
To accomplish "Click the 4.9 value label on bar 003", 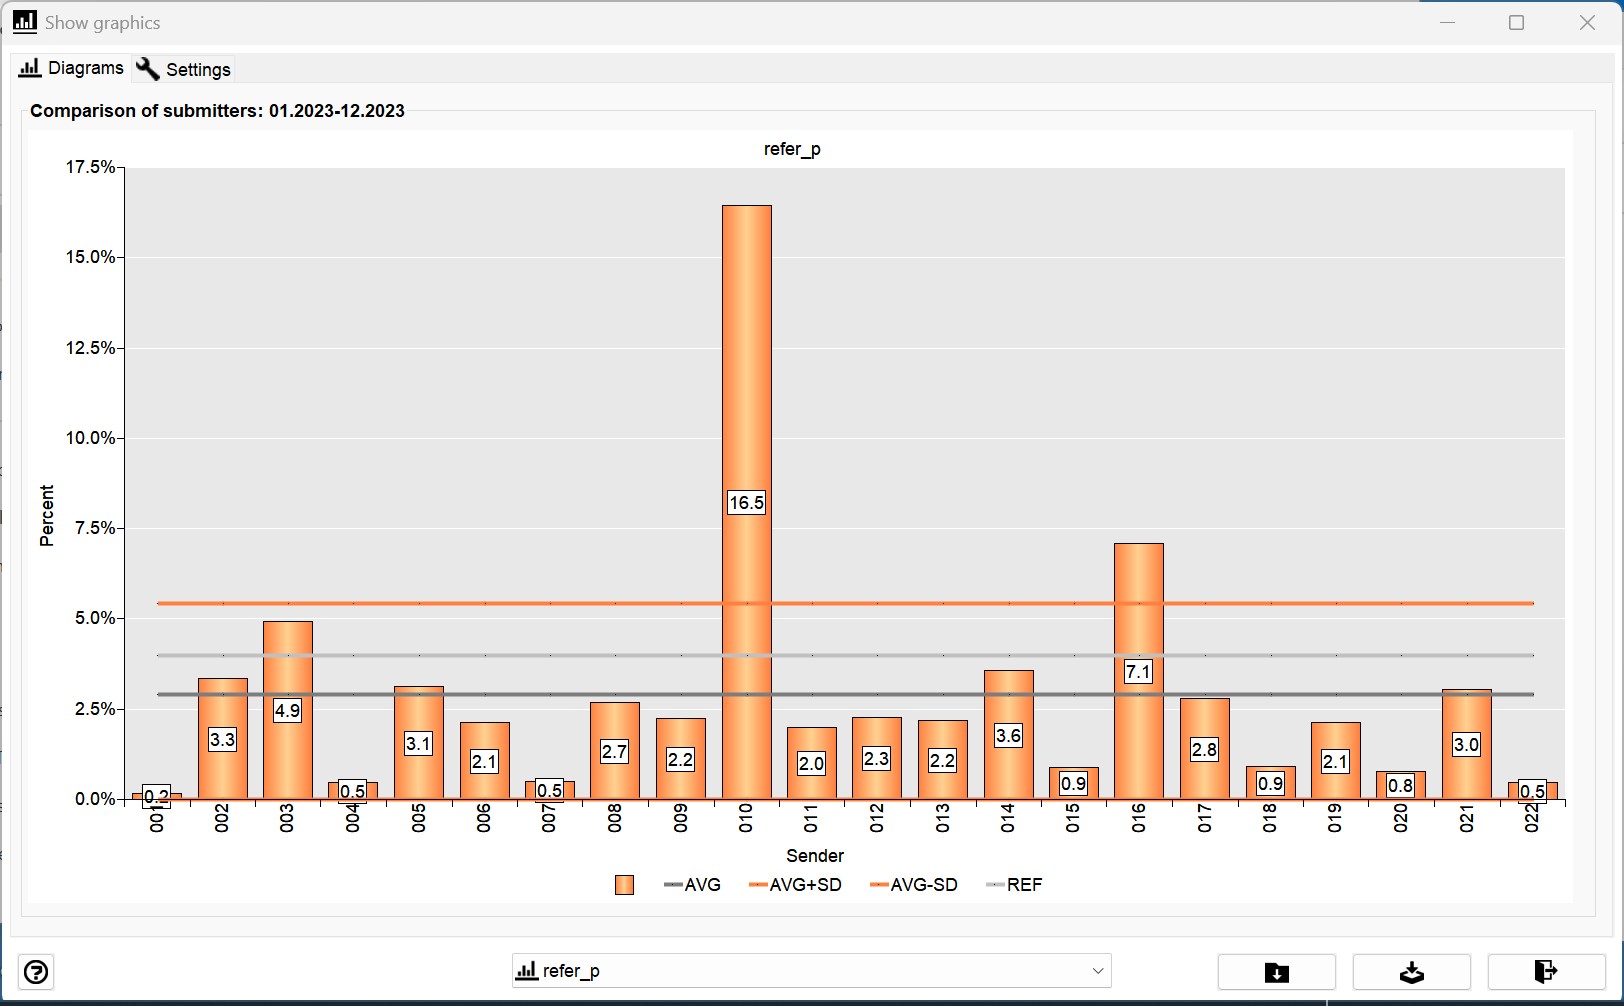I will pos(287,711).
